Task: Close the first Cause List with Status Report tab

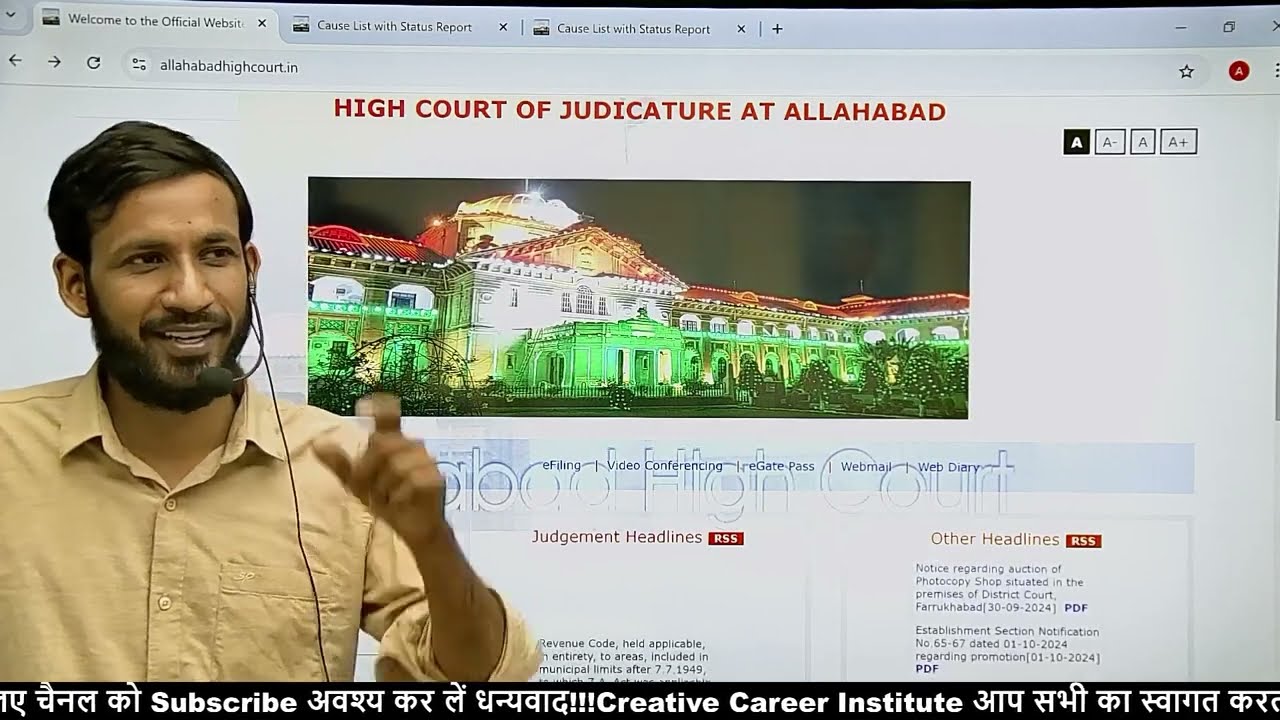Action: pyautogui.click(x=503, y=28)
